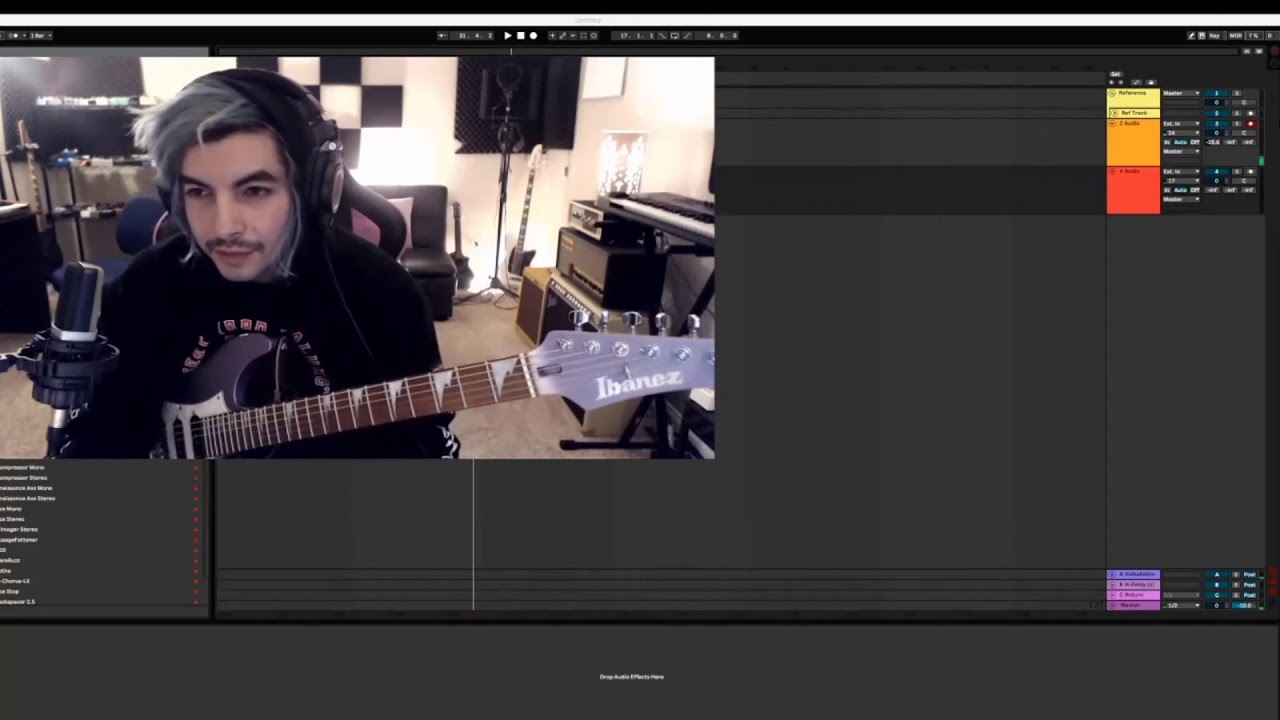The image size is (1280, 720).
Task: Toggle A Valhalla return Post button
Action: click(x=1250, y=574)
